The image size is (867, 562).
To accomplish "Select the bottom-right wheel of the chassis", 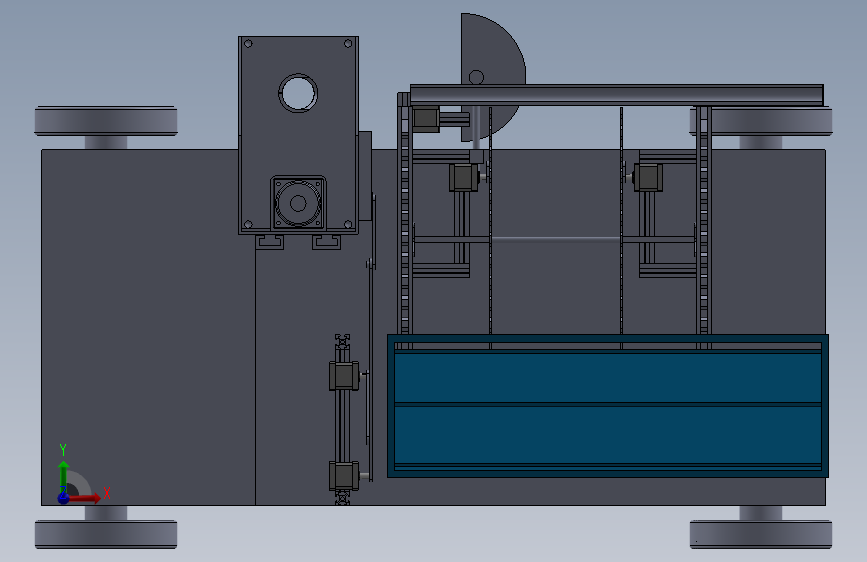I will [x=761, y=533].
